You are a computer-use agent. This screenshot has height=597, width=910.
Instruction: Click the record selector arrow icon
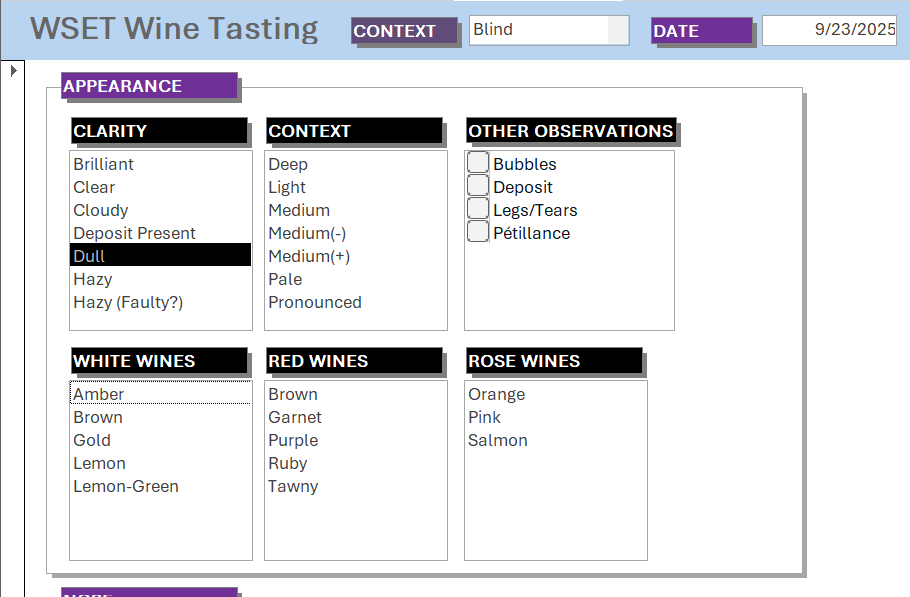pos(13,71)
